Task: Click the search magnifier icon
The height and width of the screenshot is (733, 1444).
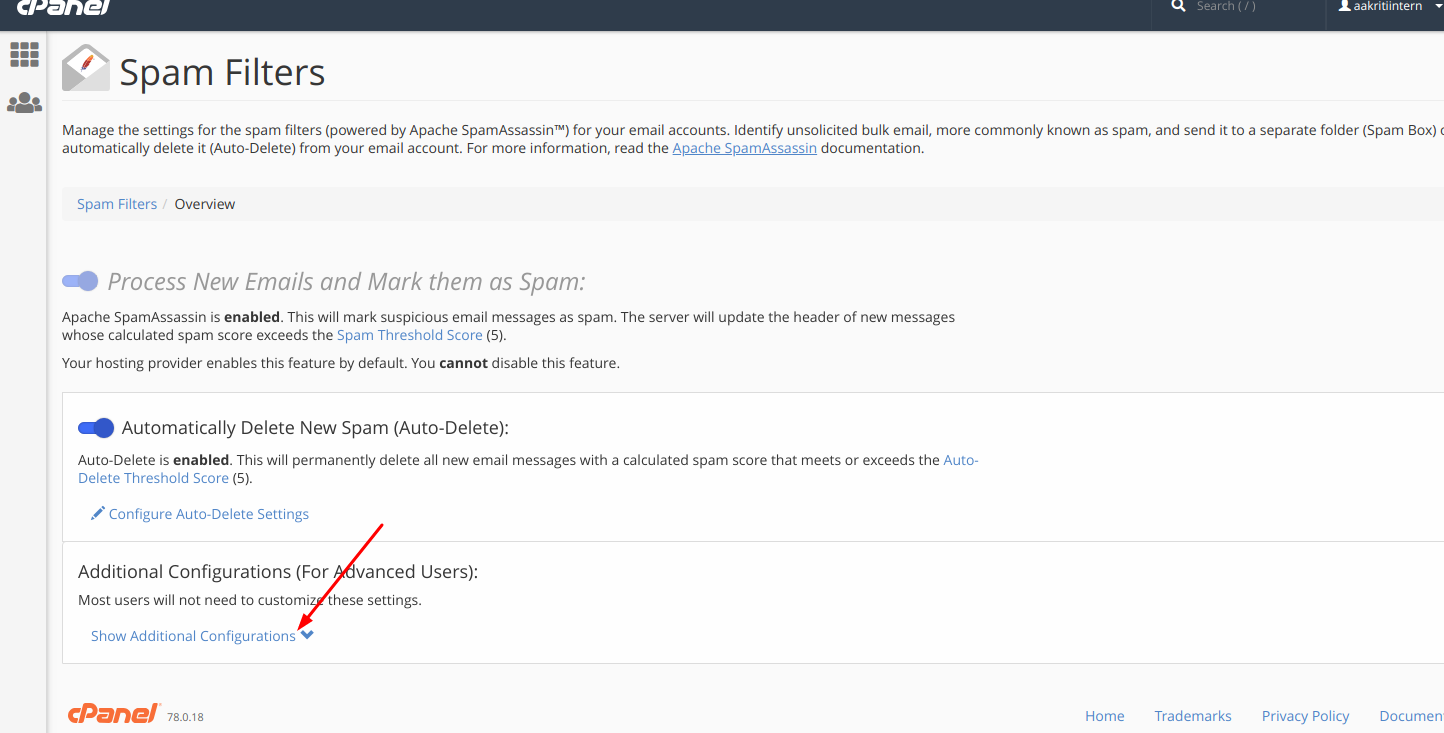Action: pos(1178,6)
